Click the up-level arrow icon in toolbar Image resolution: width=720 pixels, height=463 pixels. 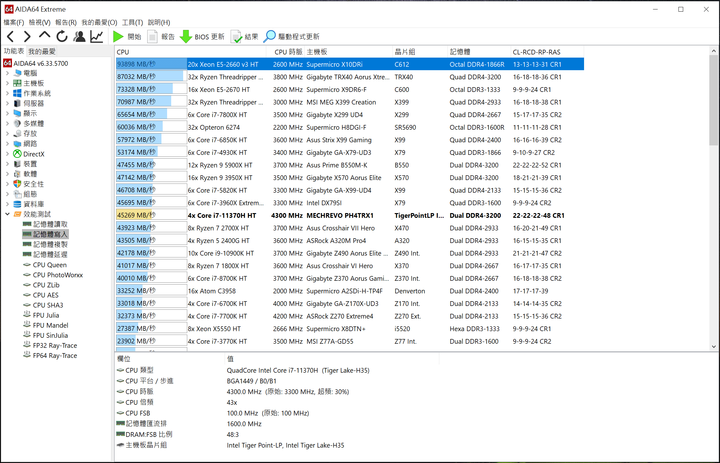(45, 35)
